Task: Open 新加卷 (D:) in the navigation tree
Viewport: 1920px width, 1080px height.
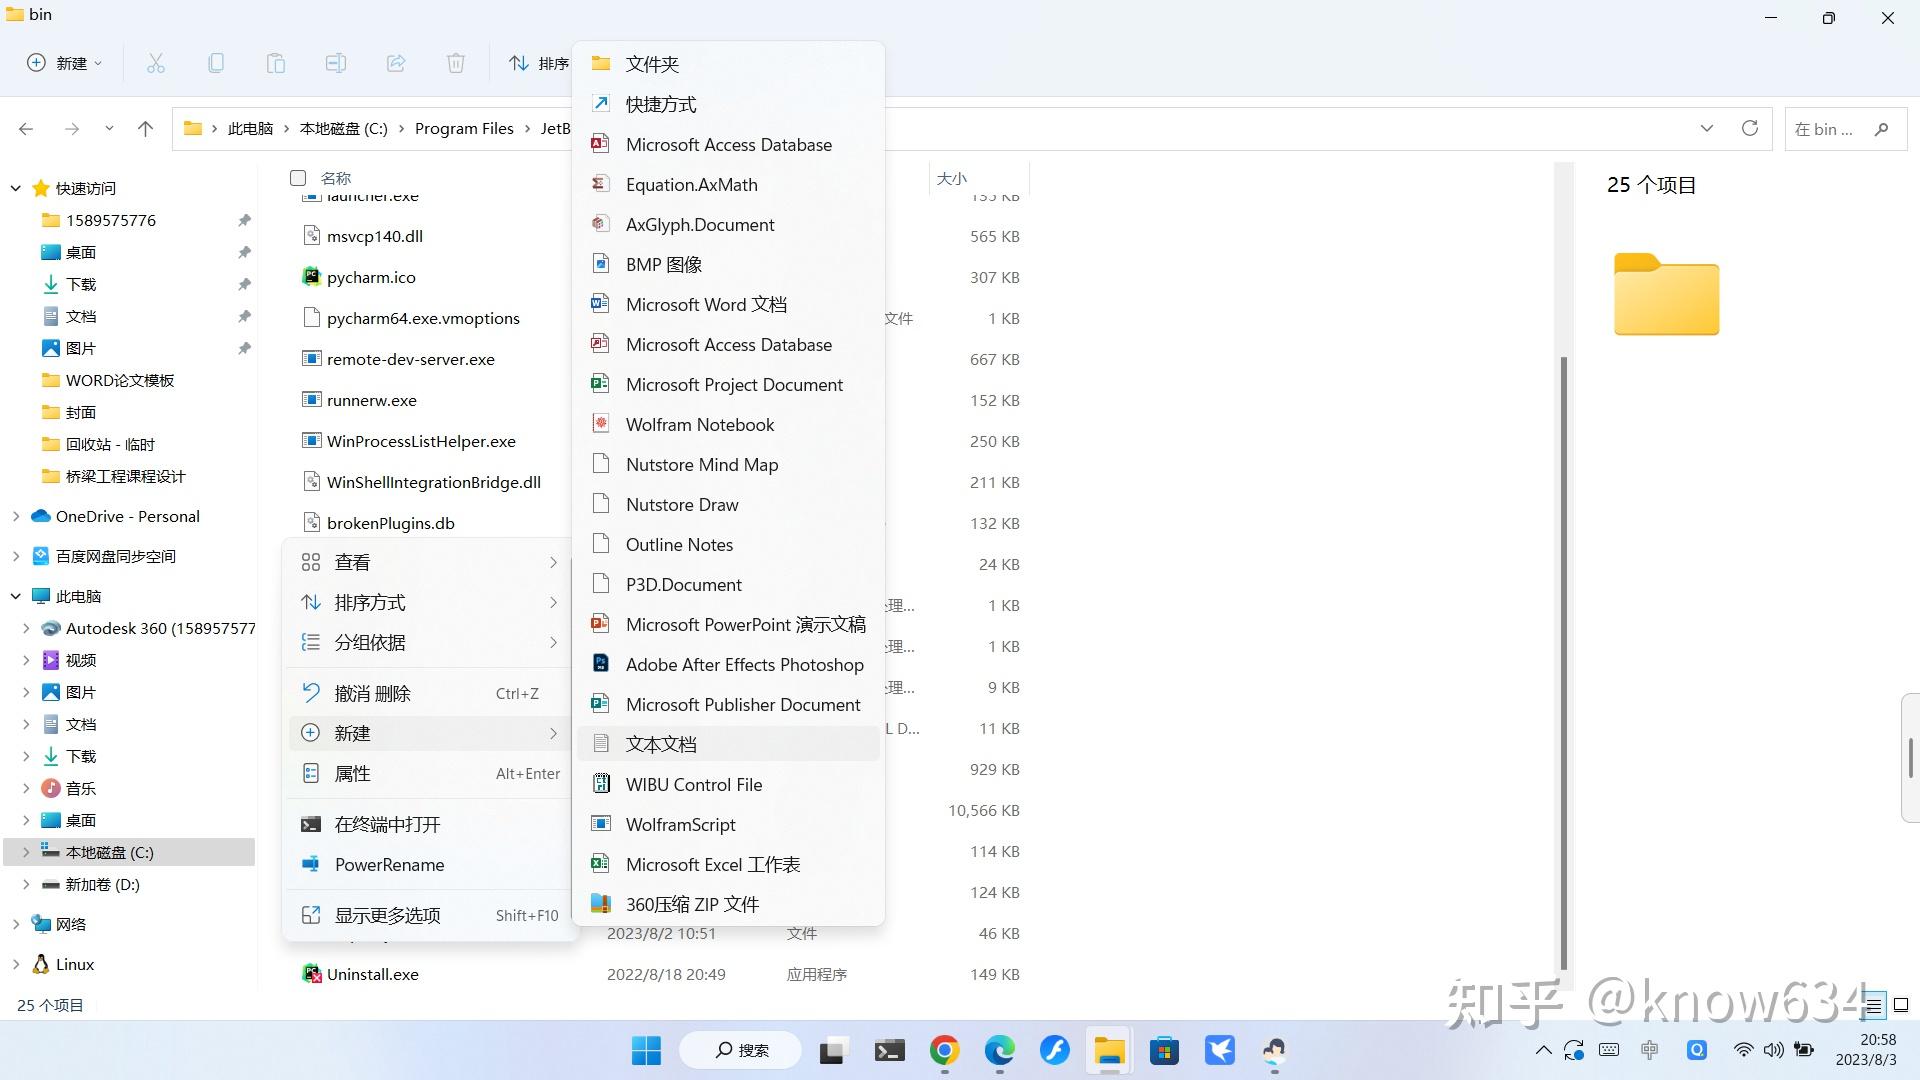Action: [x=102, y=884]
